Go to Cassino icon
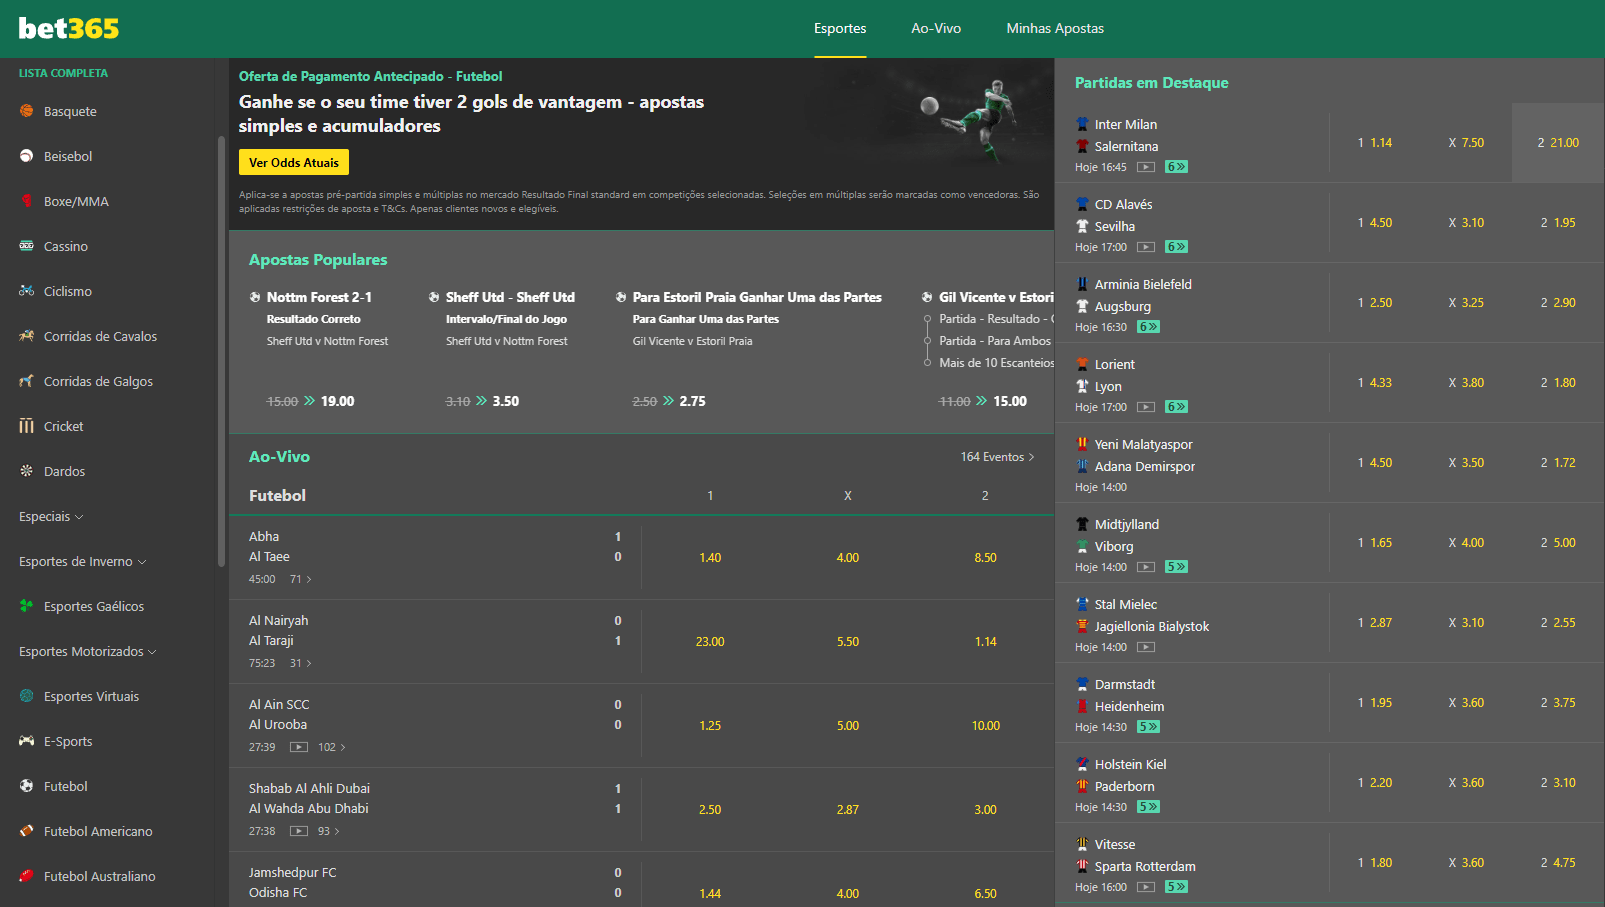Viewport: 1605px width, 907px height. pyautogui.click(x=27, y=246)
